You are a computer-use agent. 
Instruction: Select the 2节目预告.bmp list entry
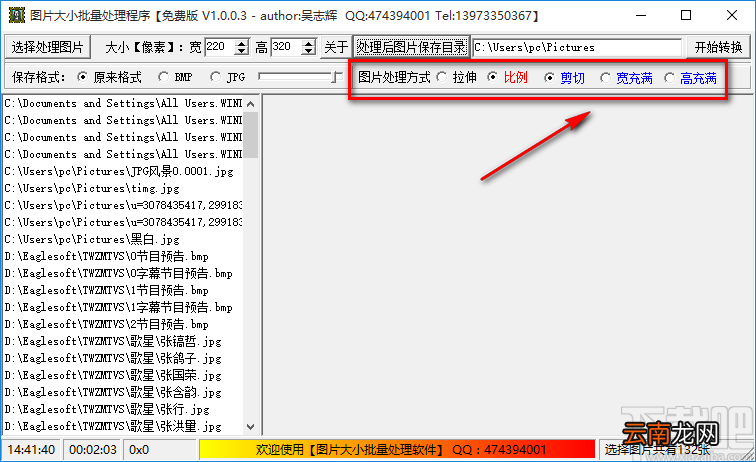123,324
